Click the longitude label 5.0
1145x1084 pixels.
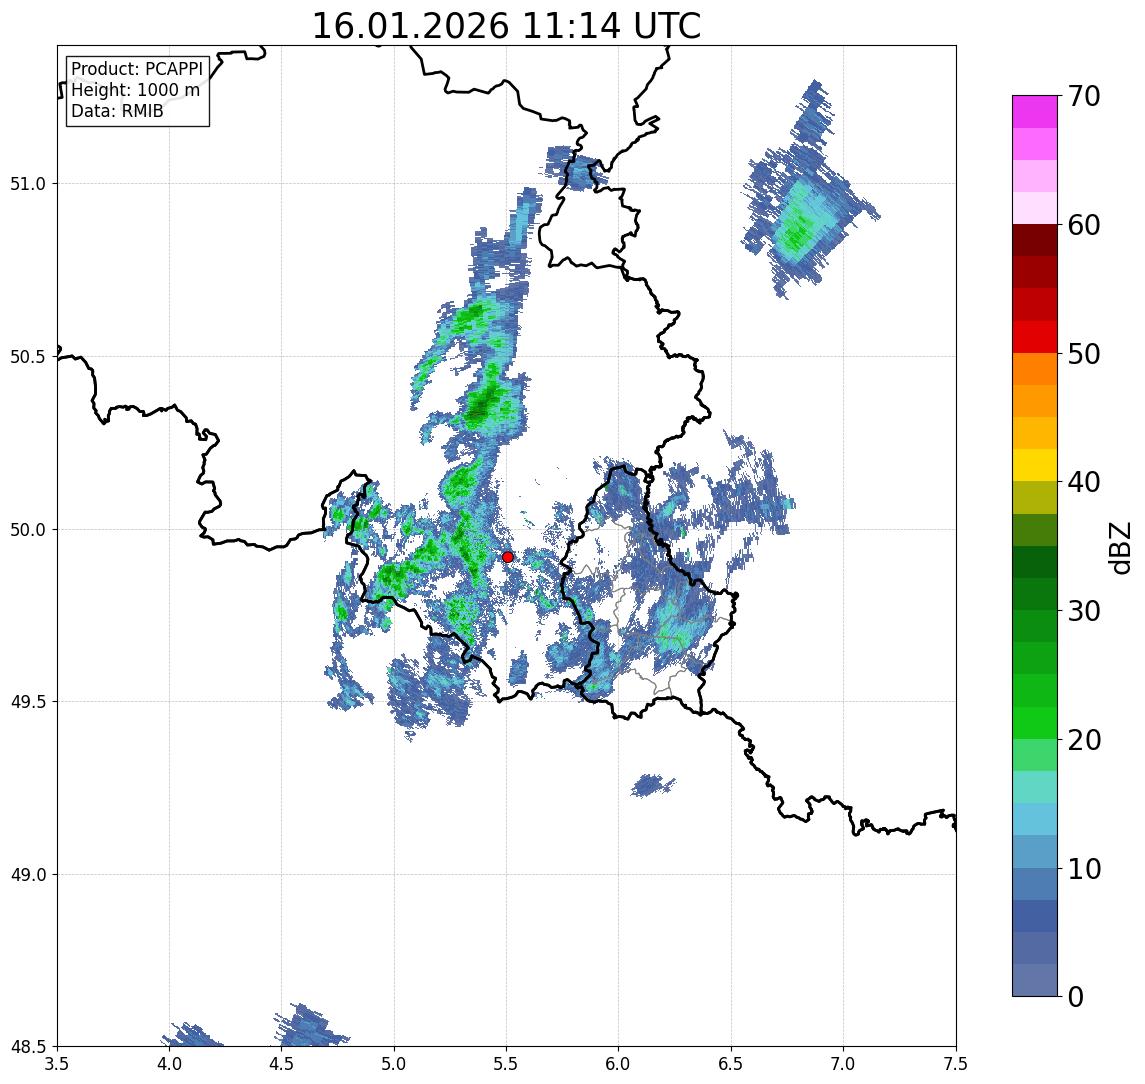click(x=394, y=1064)
